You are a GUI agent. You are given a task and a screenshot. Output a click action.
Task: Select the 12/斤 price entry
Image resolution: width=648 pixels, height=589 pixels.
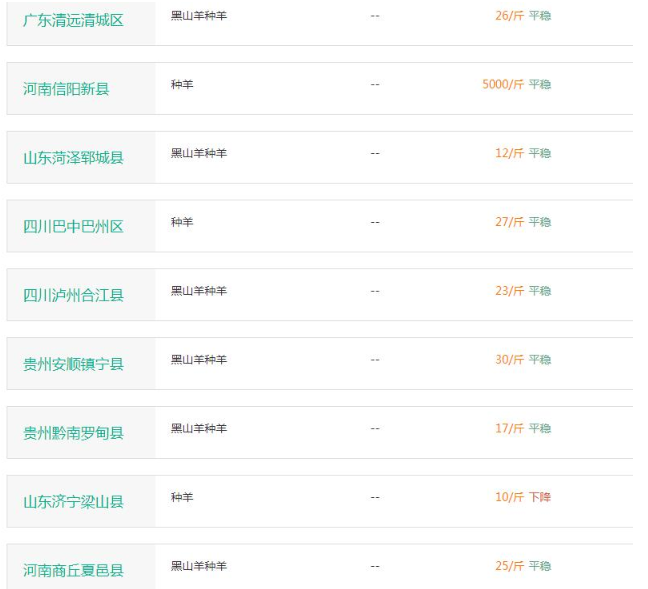[509, 154]
